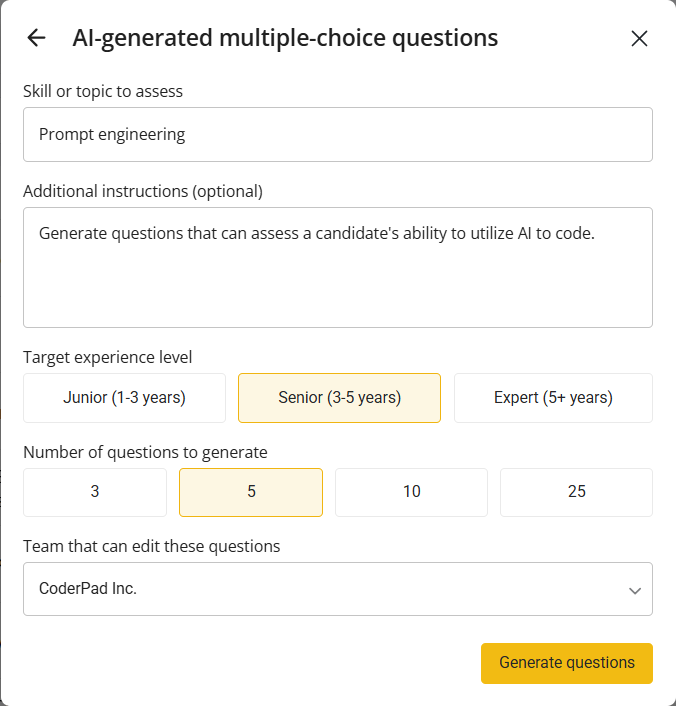676x706 pixels.
Task: Choose Senior (3-5 years) experience level
Action: pos(339,398)
